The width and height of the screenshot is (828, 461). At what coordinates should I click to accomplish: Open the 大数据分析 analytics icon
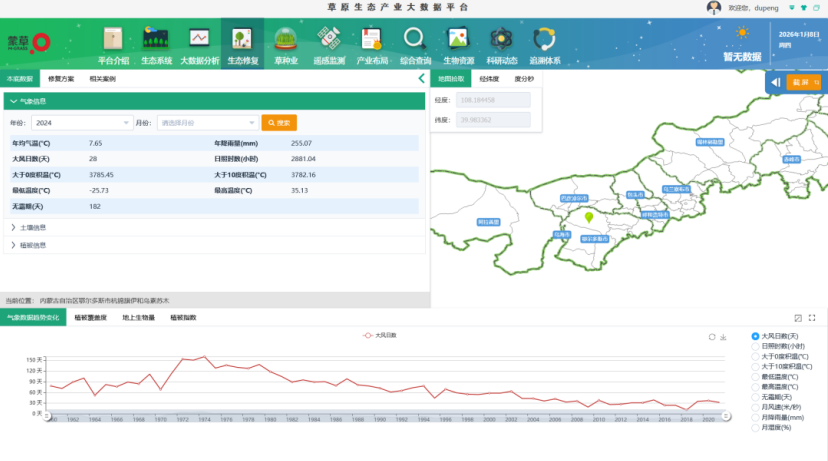[x=199, y=39]
